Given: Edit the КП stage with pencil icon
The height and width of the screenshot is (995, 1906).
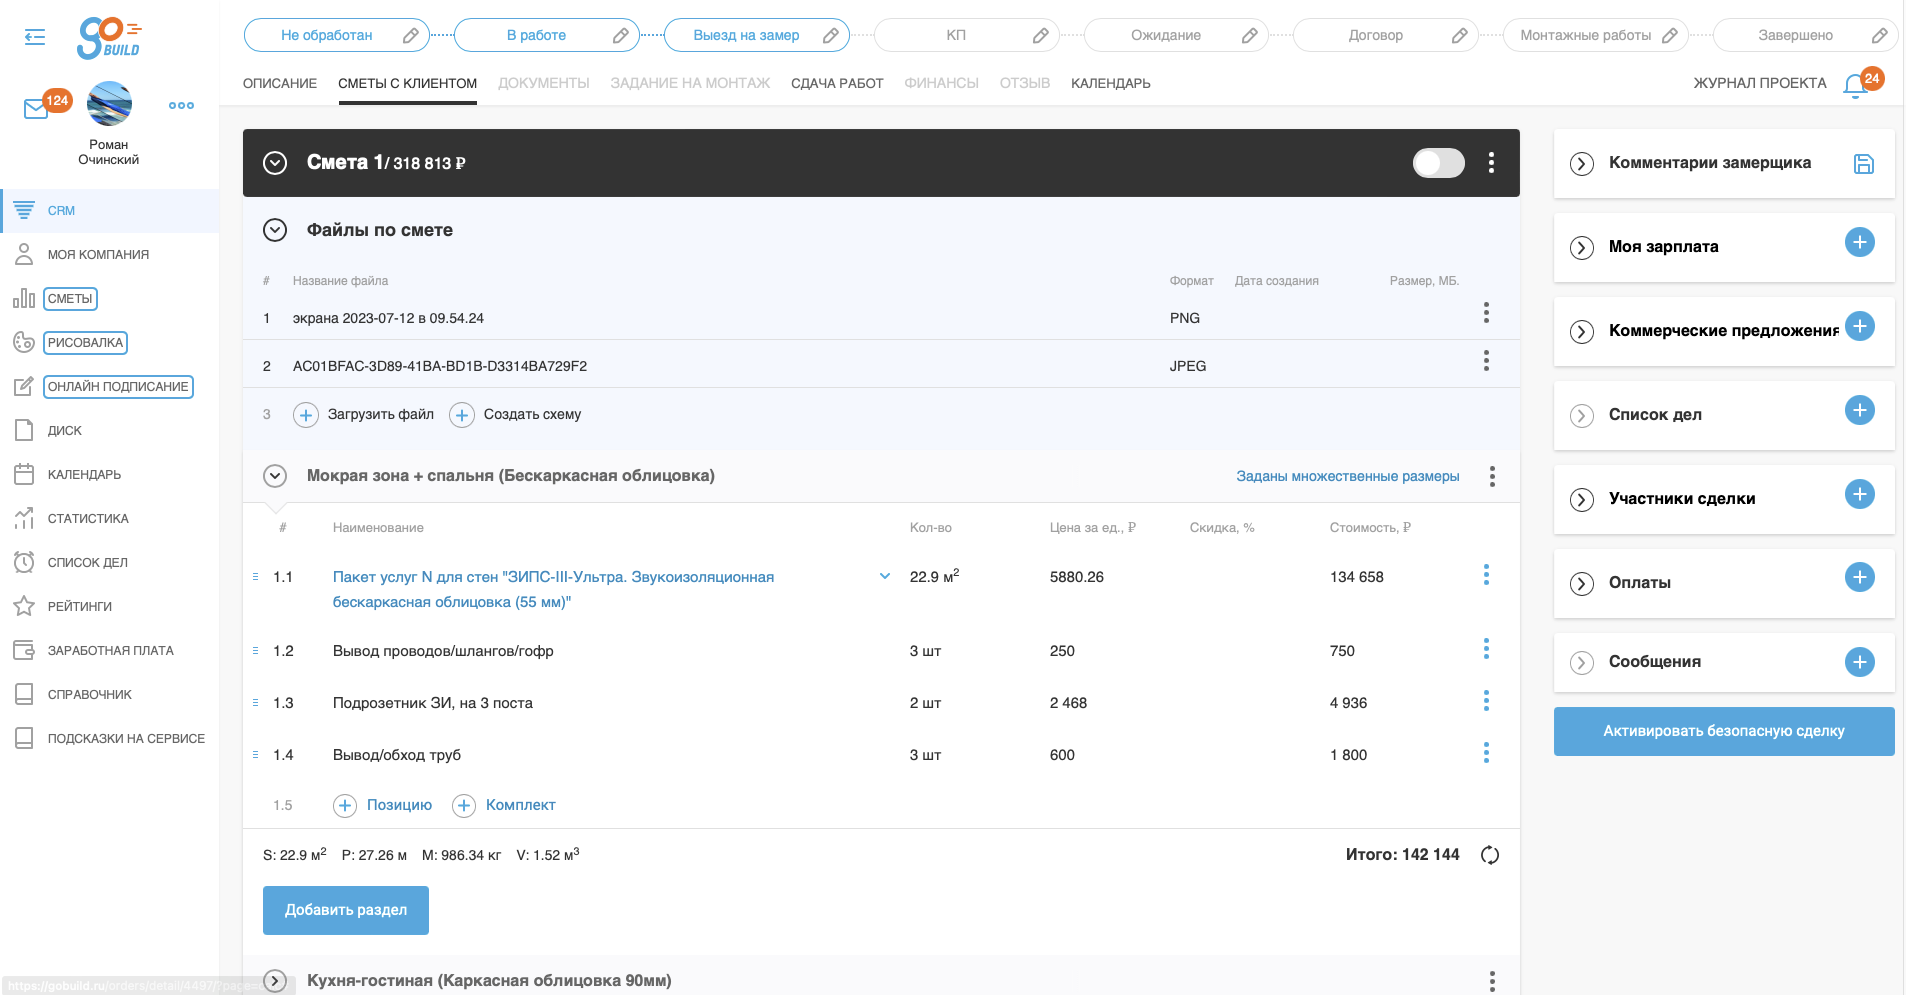Looking at the screenshot, I should click(x=1041, y=36).
